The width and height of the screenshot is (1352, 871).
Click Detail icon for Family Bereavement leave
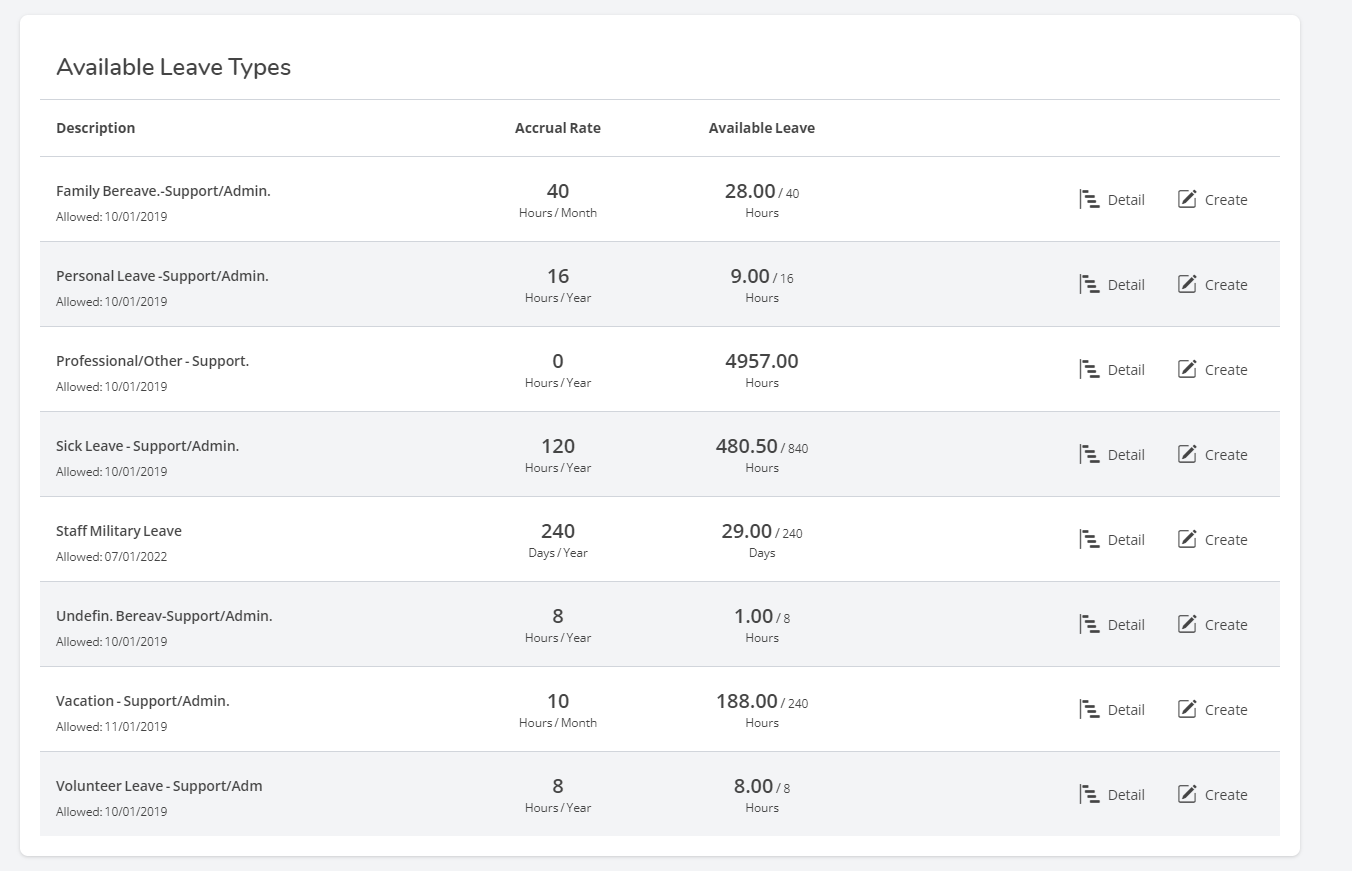(x=1089, y=199)
